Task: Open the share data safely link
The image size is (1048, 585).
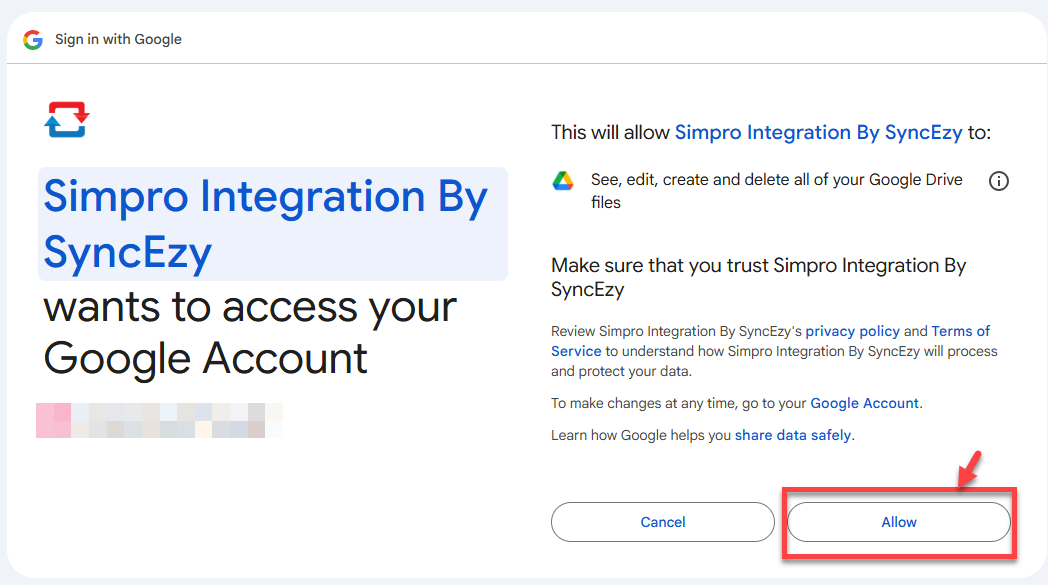Action: point(793,435)
